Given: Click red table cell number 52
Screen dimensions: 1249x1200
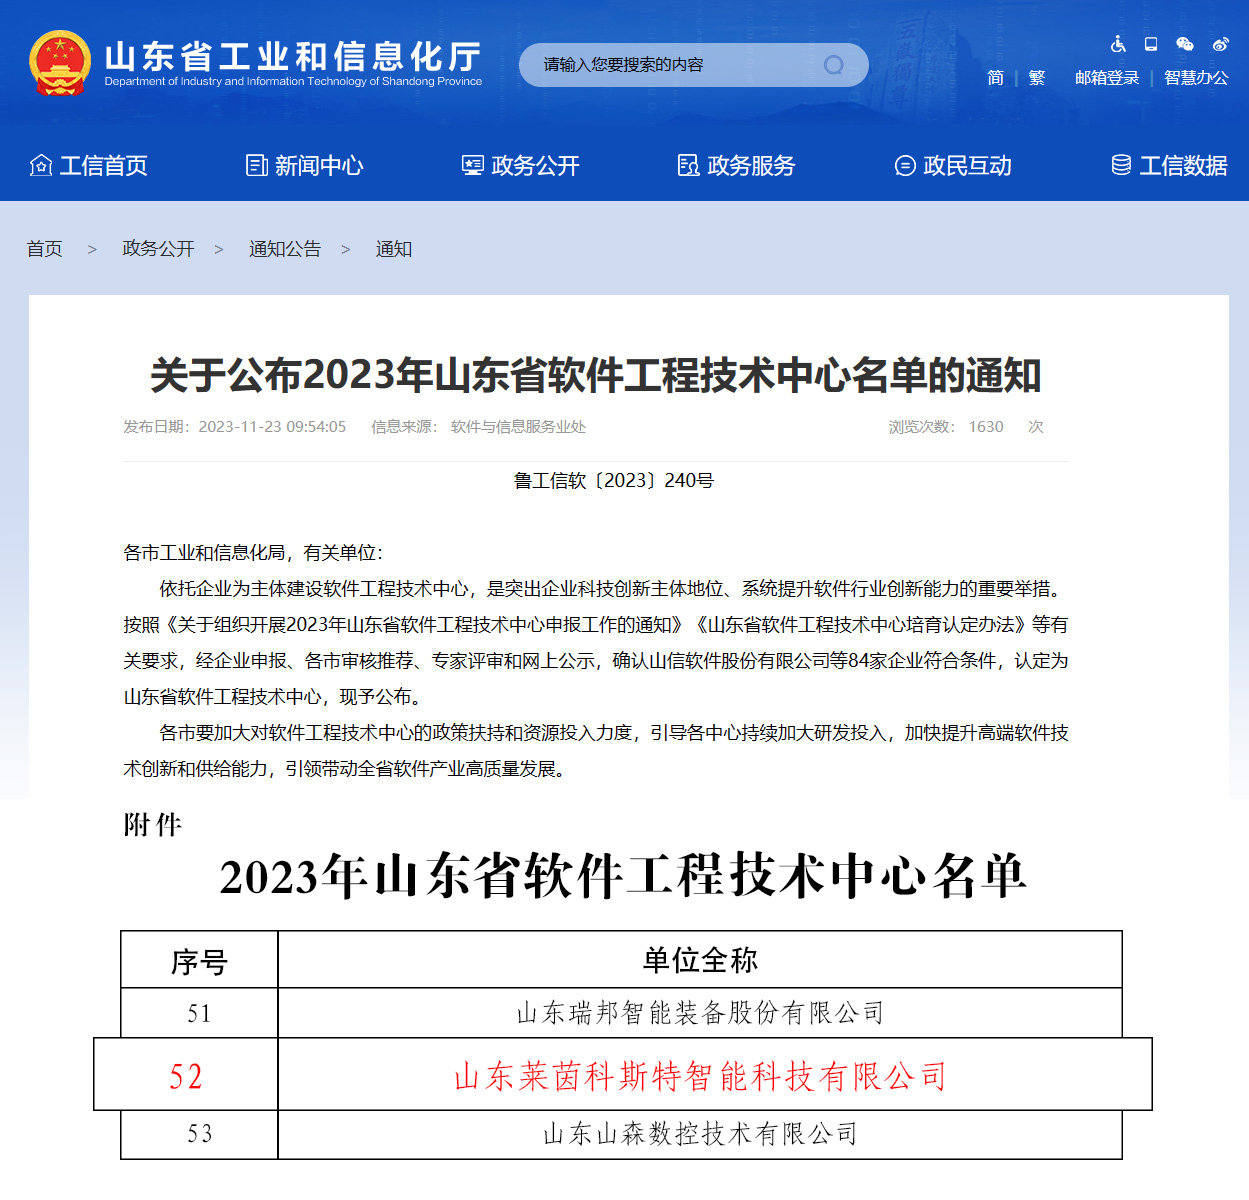Looking at the screenshot, I should tap(186, 1076).
